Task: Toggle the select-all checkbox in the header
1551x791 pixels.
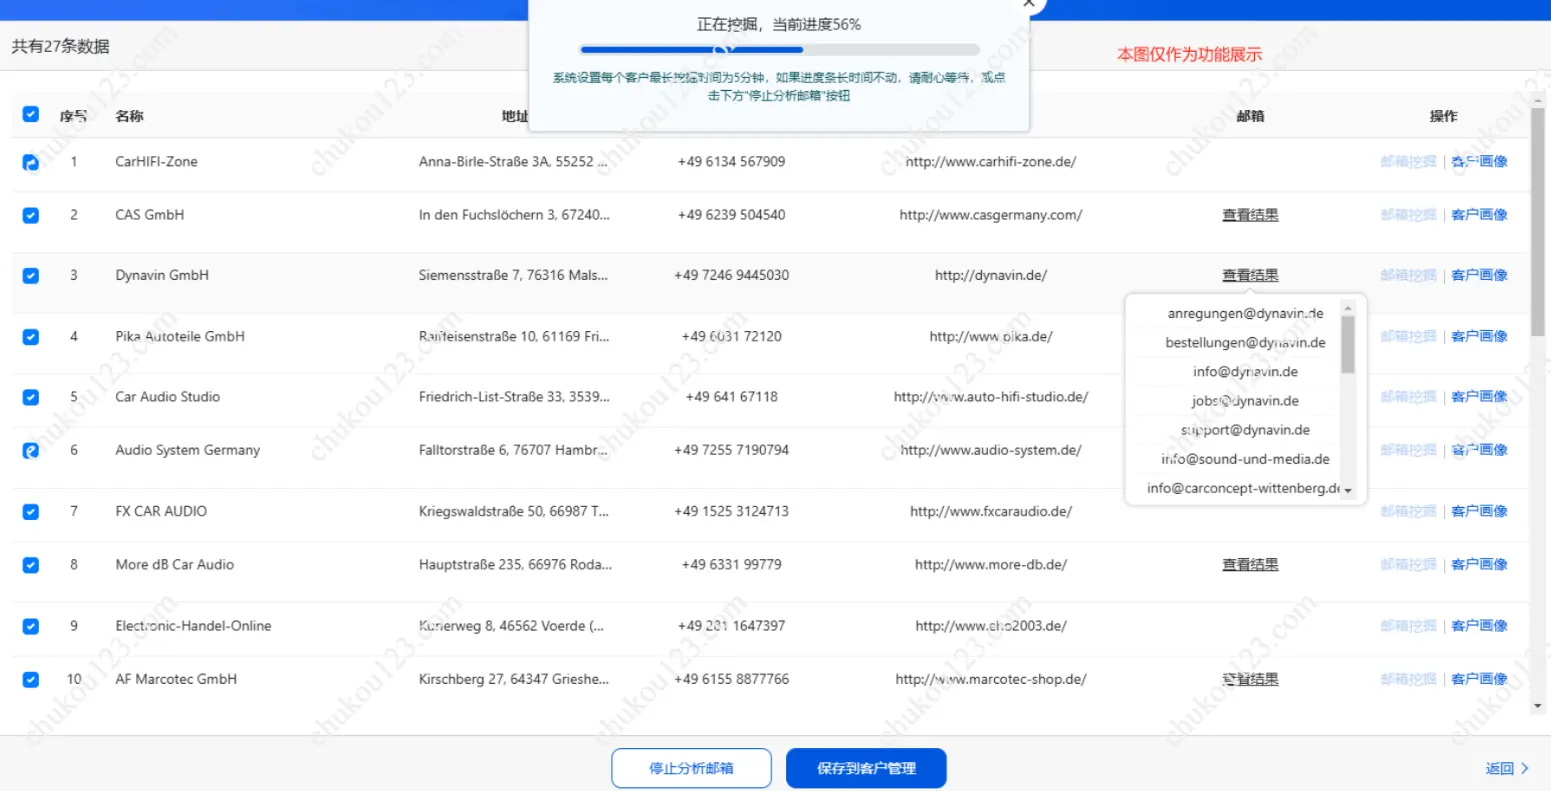Action: (x=31, y=115)
